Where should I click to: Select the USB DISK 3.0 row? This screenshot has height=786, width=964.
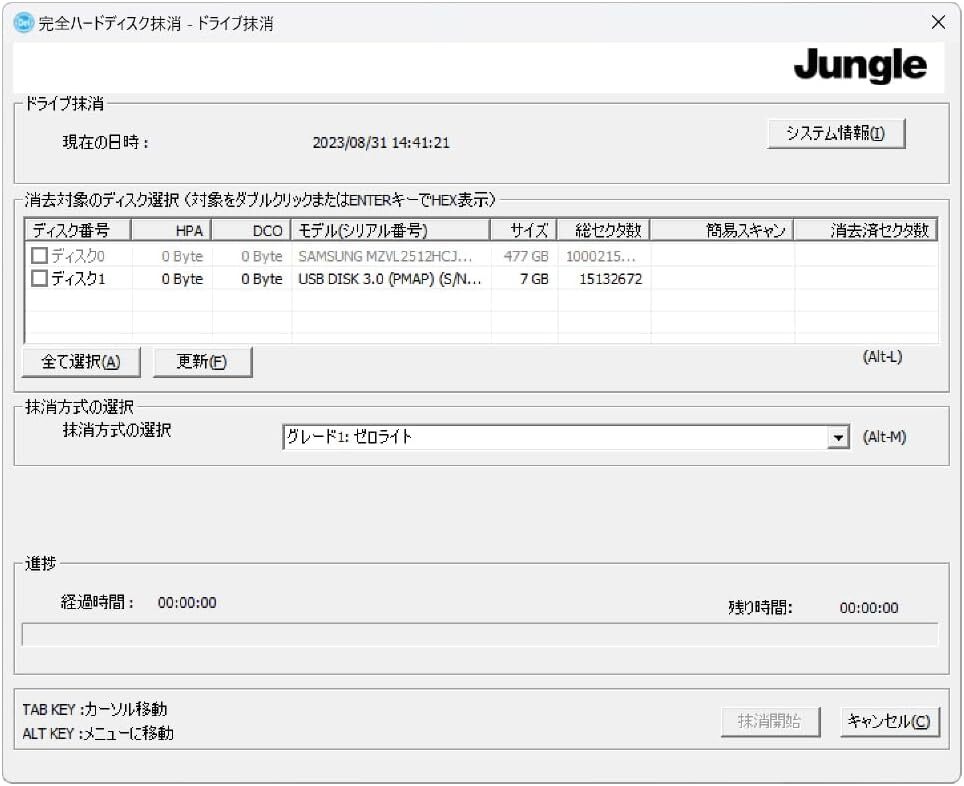(x=390, y=279)
